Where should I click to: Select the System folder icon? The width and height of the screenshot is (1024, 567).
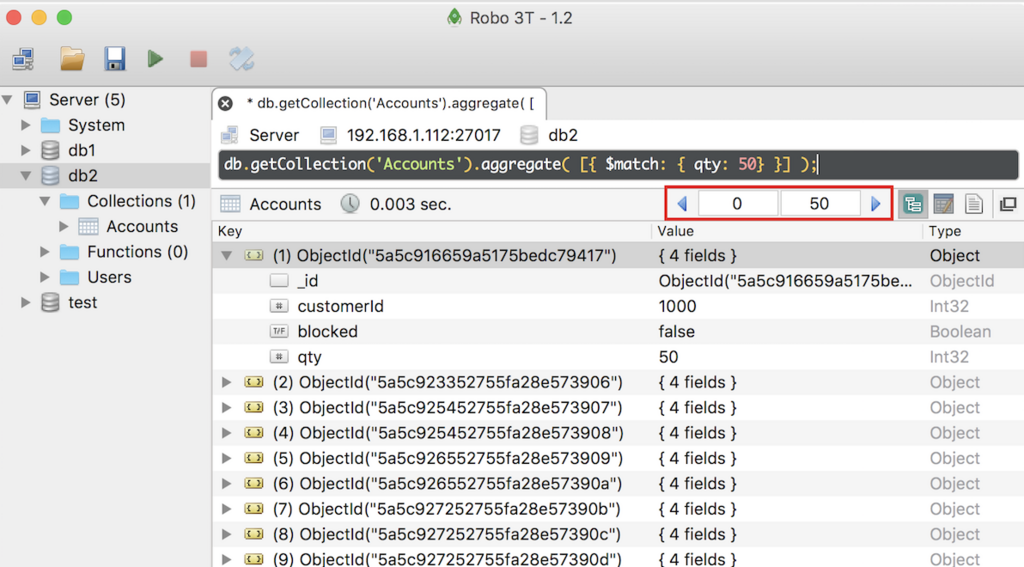click(50, 125)
